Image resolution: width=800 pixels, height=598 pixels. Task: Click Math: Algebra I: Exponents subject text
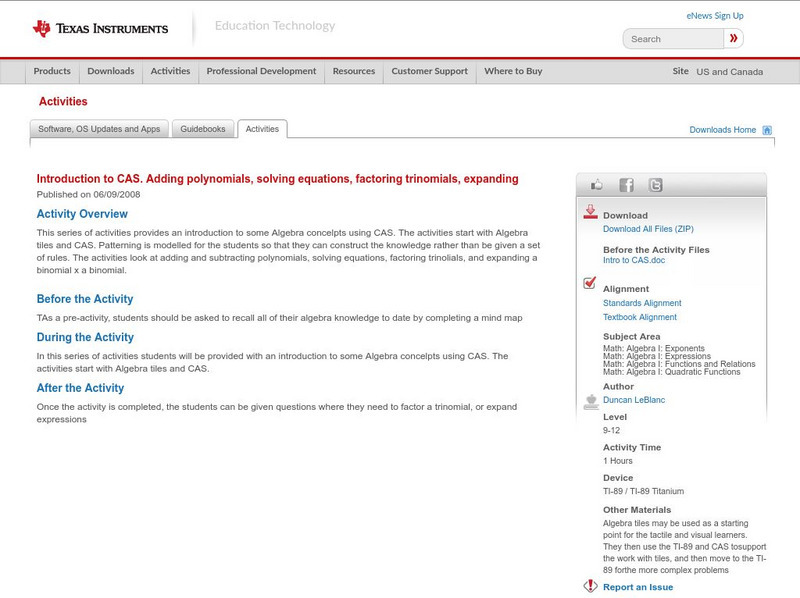coord(654,348)
